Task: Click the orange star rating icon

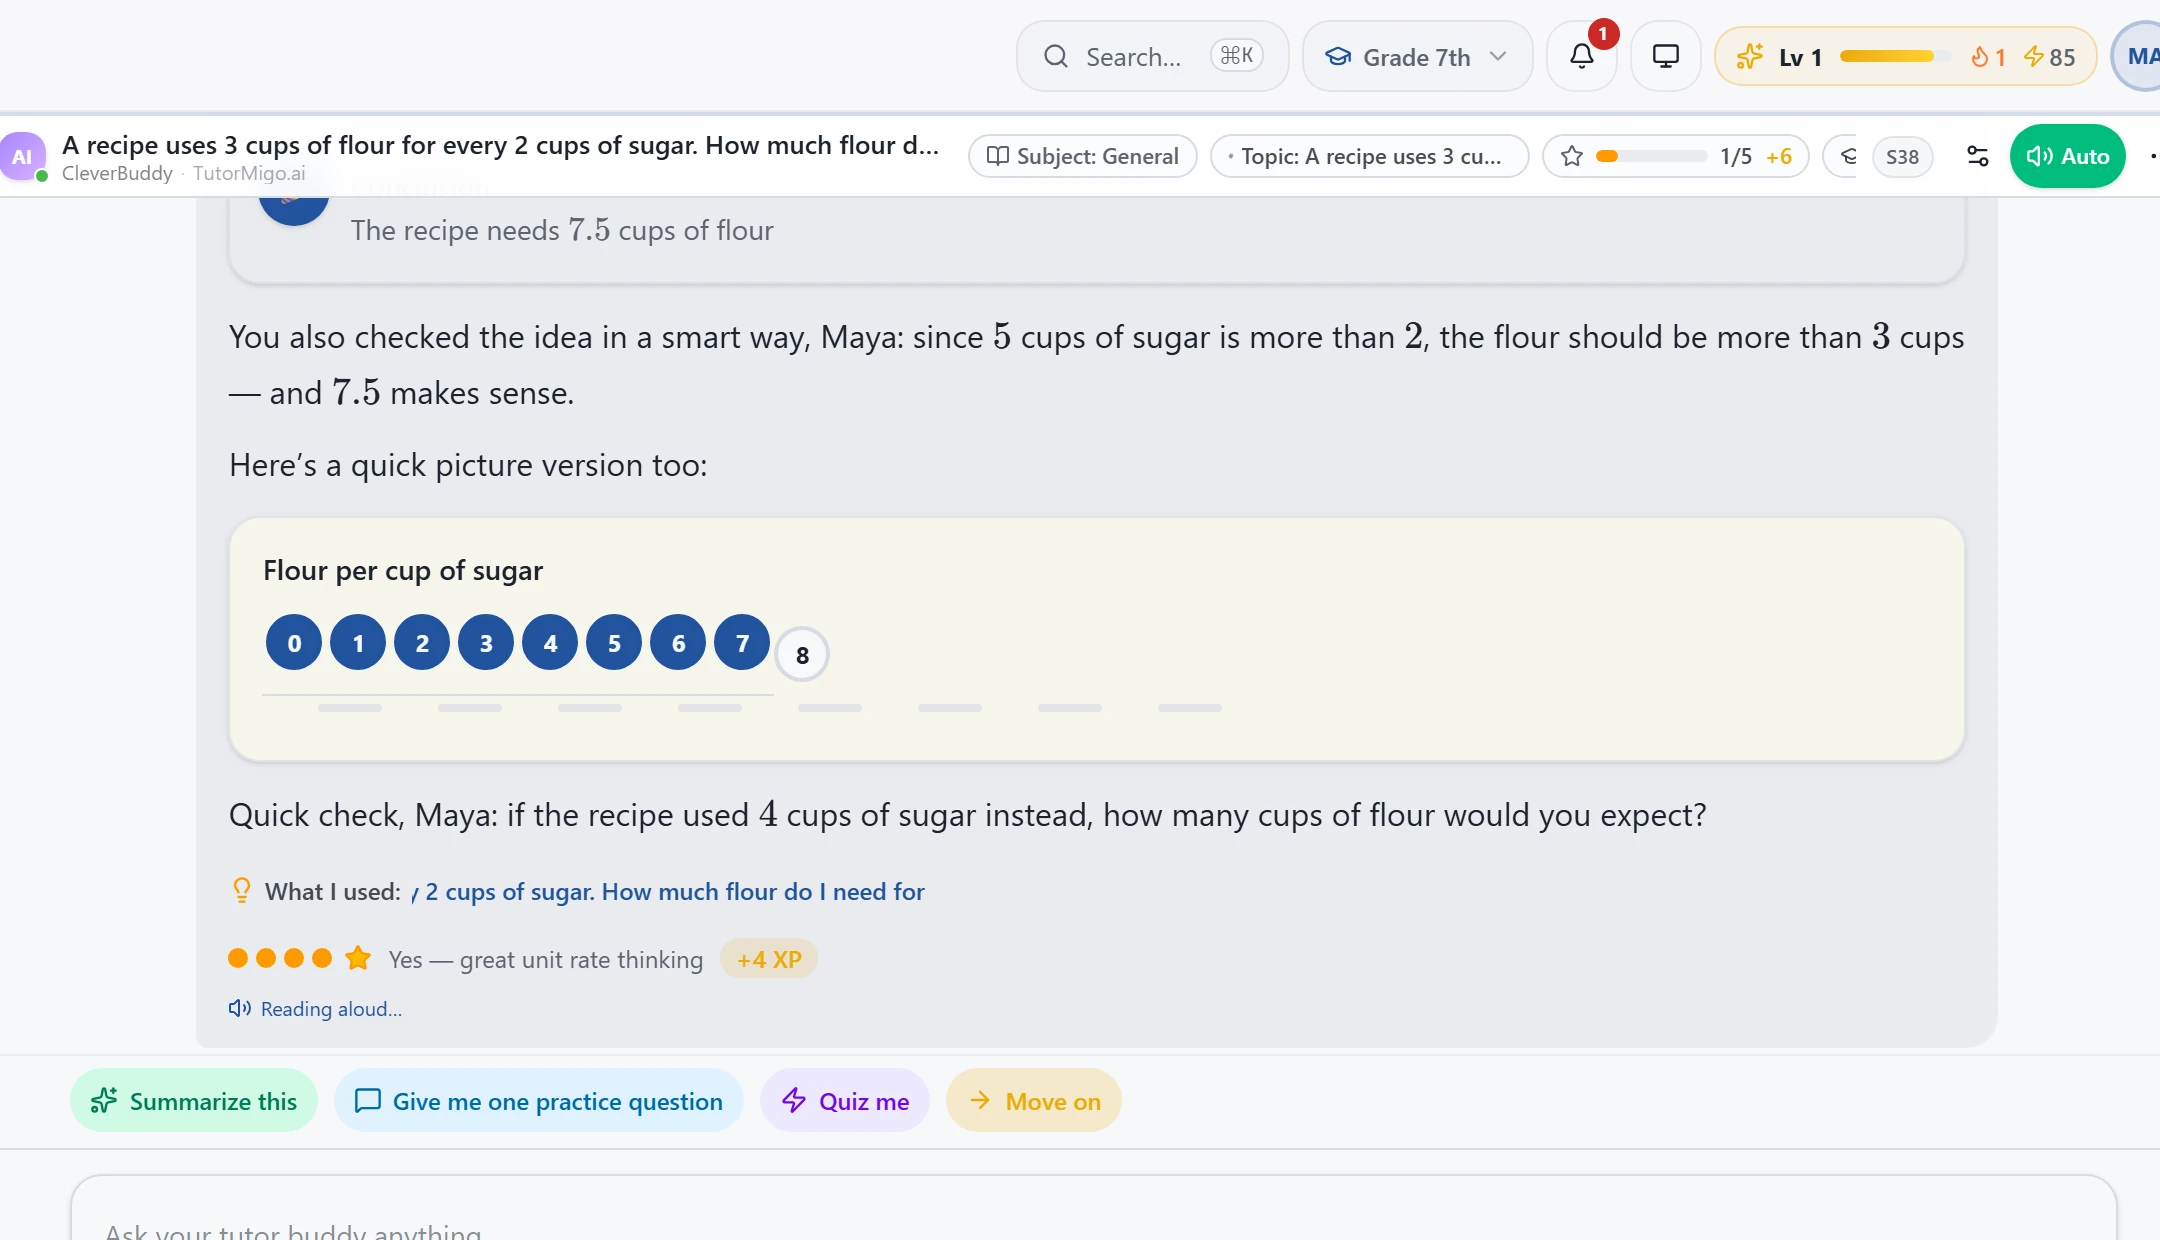Action: [358, 959]
